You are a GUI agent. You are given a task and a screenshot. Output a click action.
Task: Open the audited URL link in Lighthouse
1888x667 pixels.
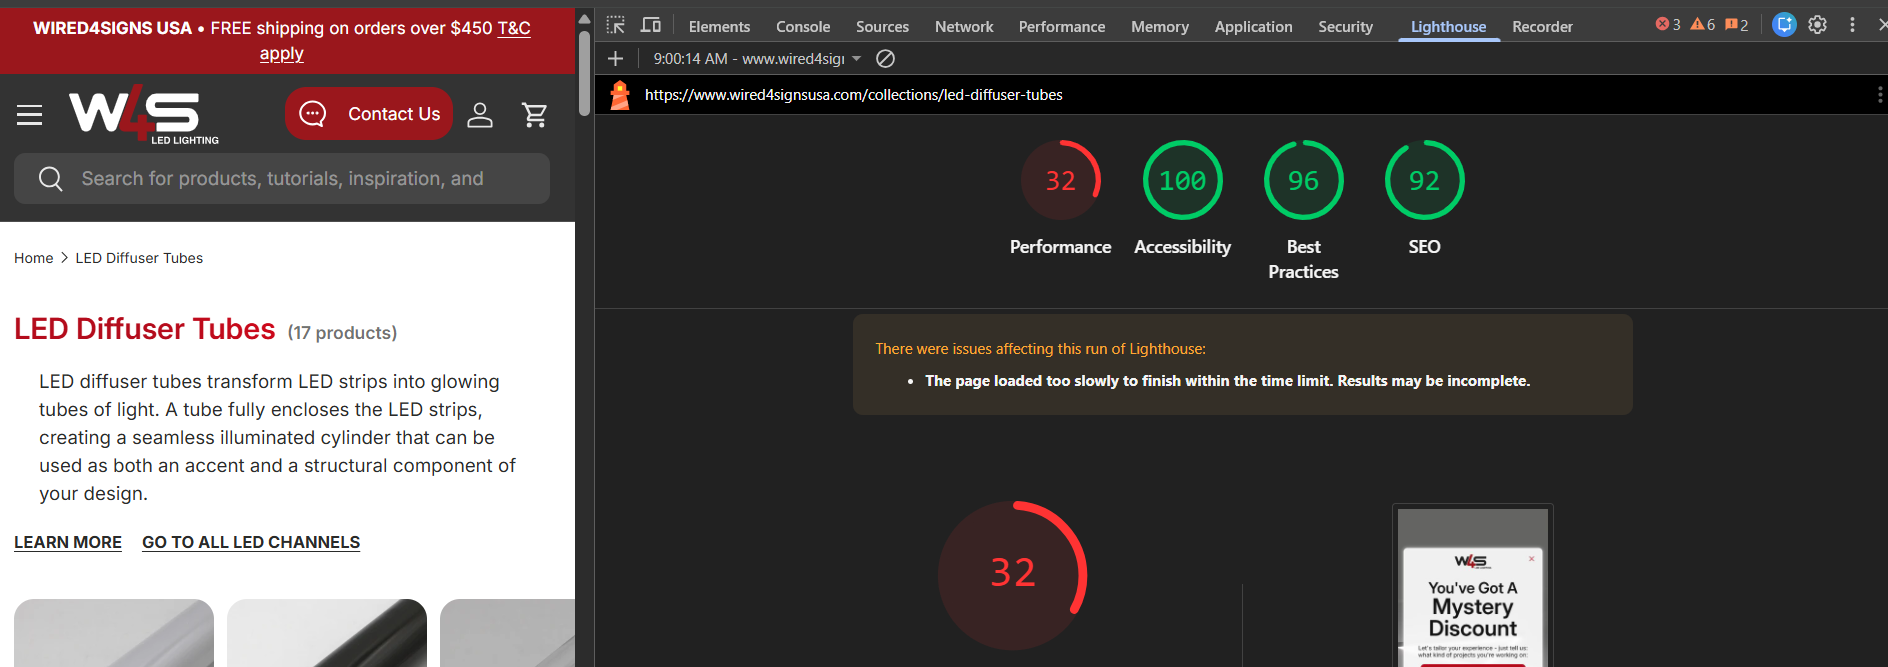click(x=853, y=95)
